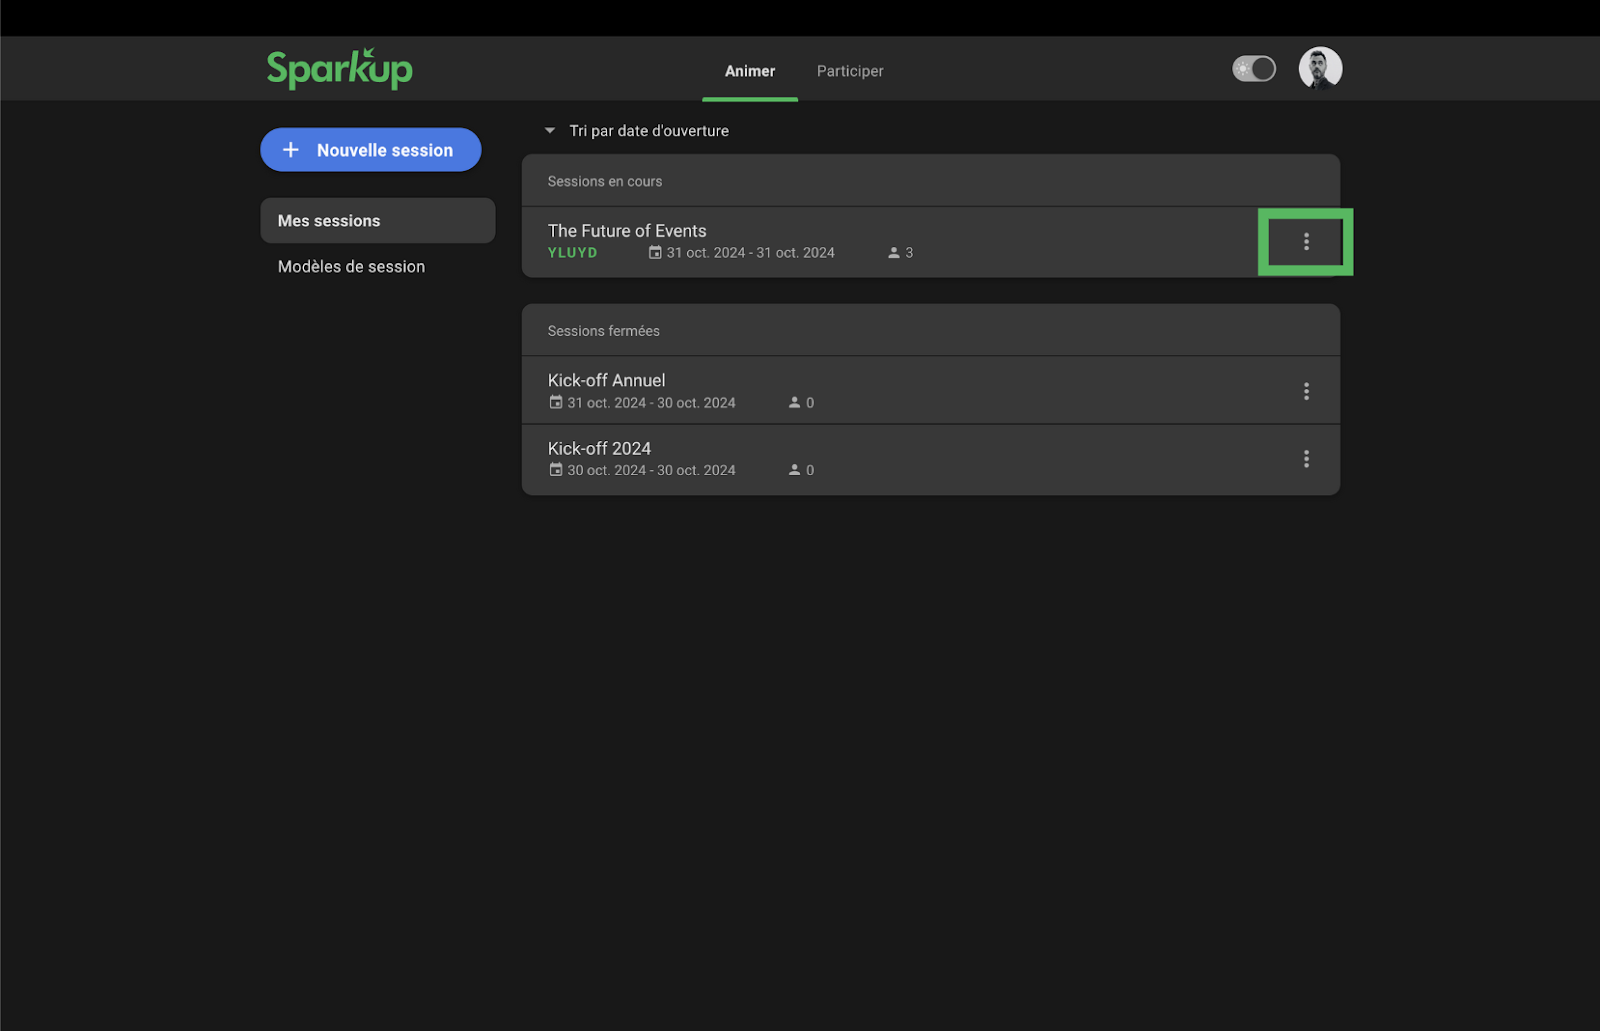Click the calendar icon on Kick-off 2024
This screenshot has height=1031, width=1600.
click(556, 470)
